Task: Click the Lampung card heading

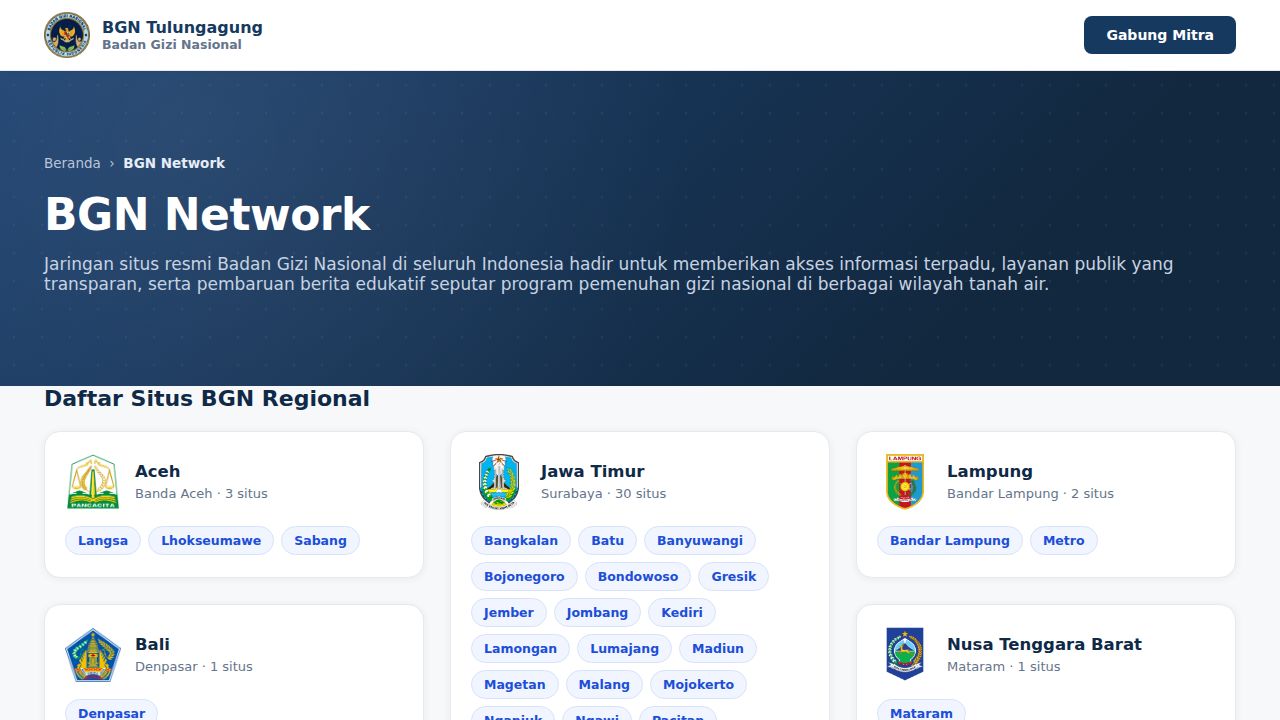Action: (990, 471)
